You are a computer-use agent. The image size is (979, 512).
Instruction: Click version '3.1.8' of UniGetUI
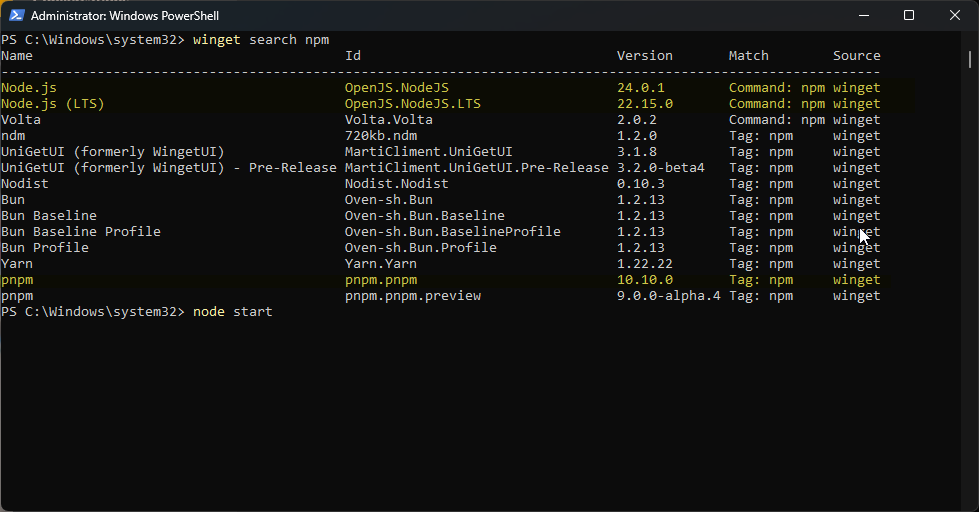pos(637,152)
